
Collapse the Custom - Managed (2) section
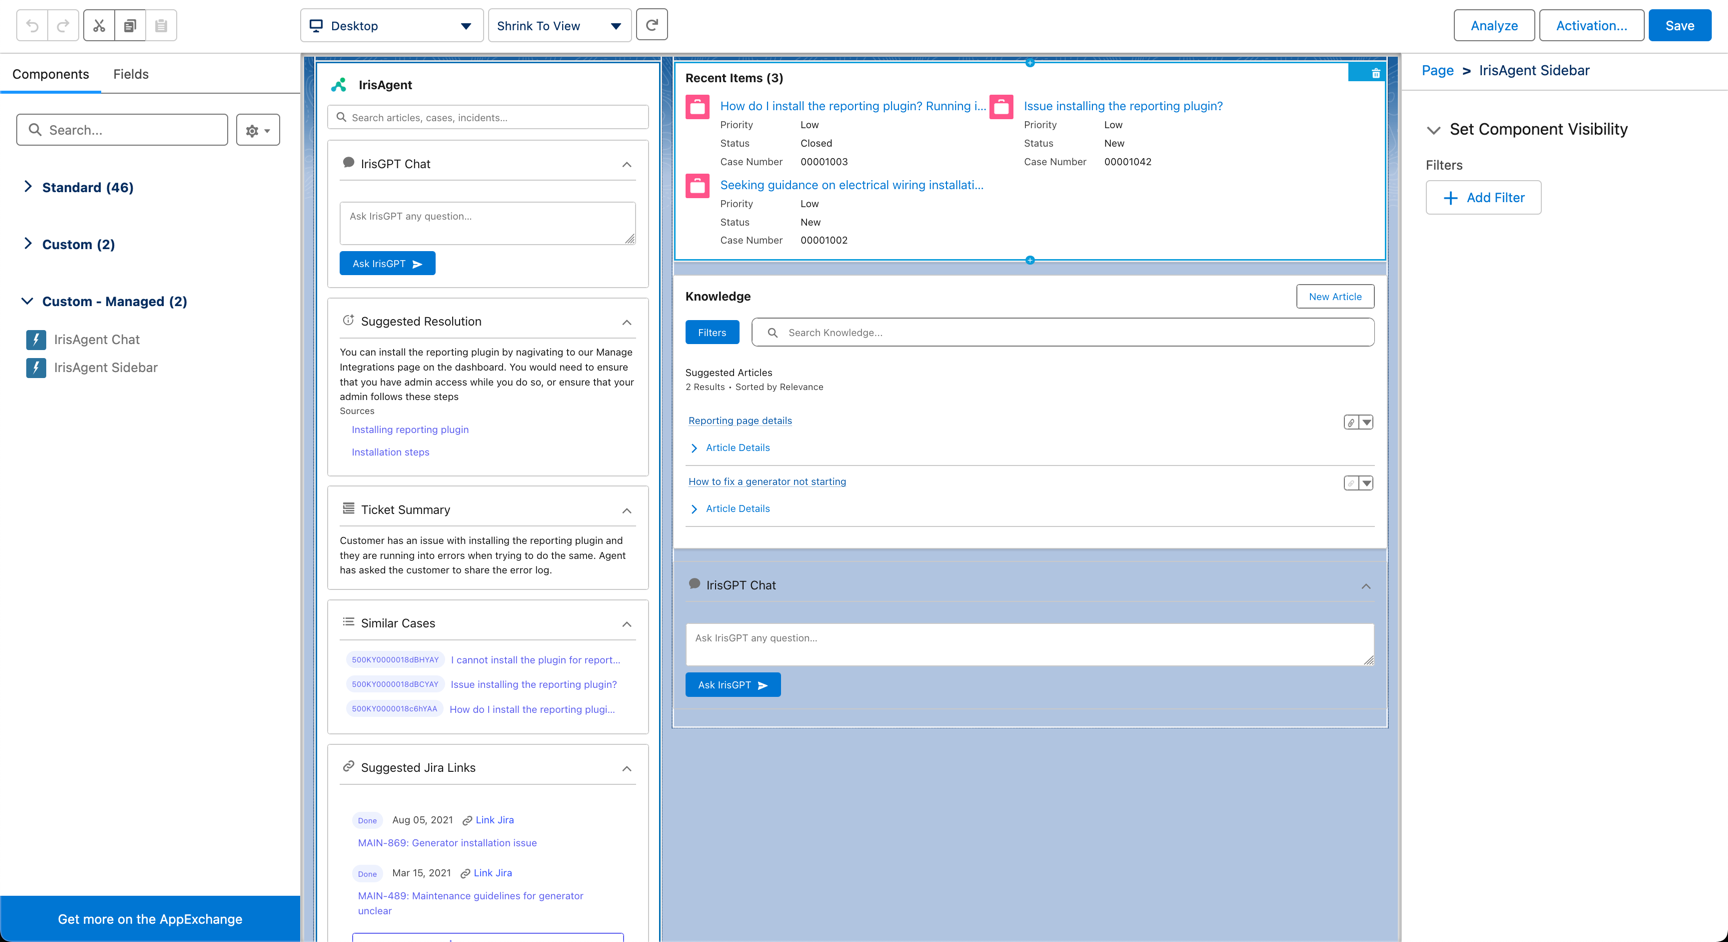28,301
